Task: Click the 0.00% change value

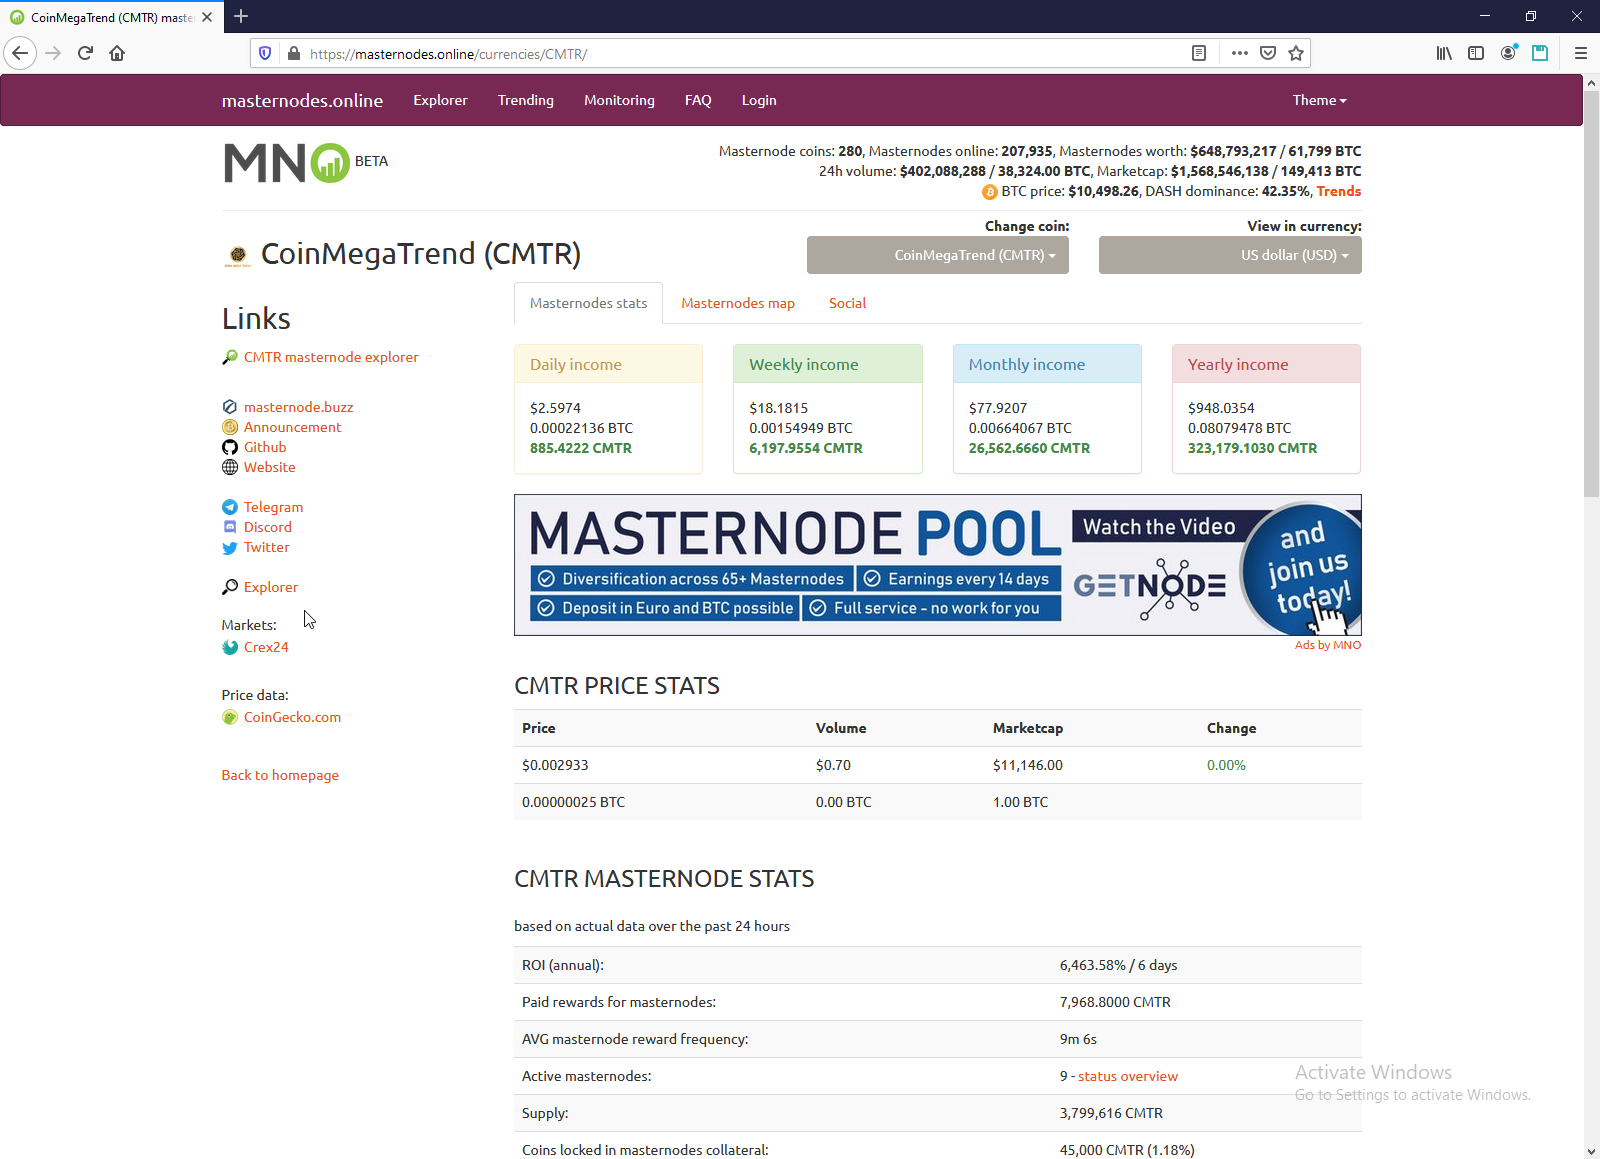Action: pos(1226,765)
